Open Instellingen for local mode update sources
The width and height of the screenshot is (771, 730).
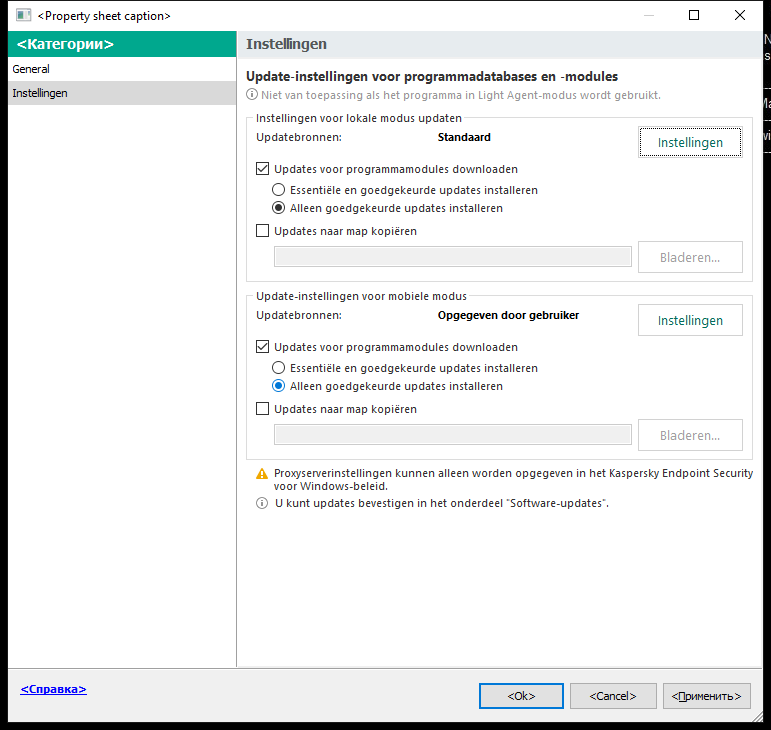coord(690,143)
